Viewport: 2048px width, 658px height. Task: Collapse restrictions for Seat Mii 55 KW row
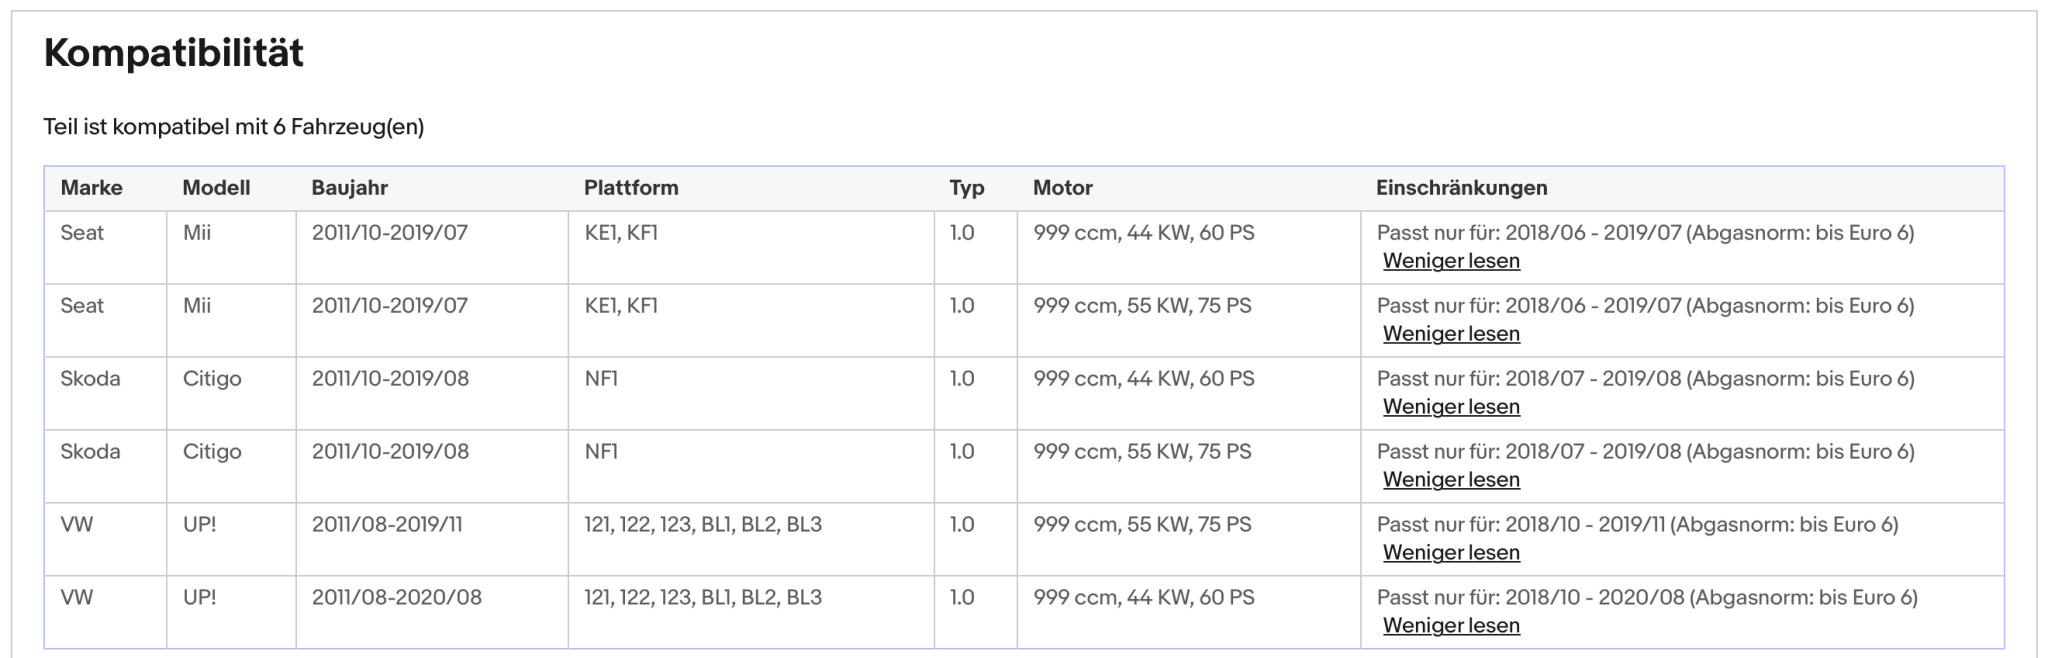click(x=1451, y=334)
